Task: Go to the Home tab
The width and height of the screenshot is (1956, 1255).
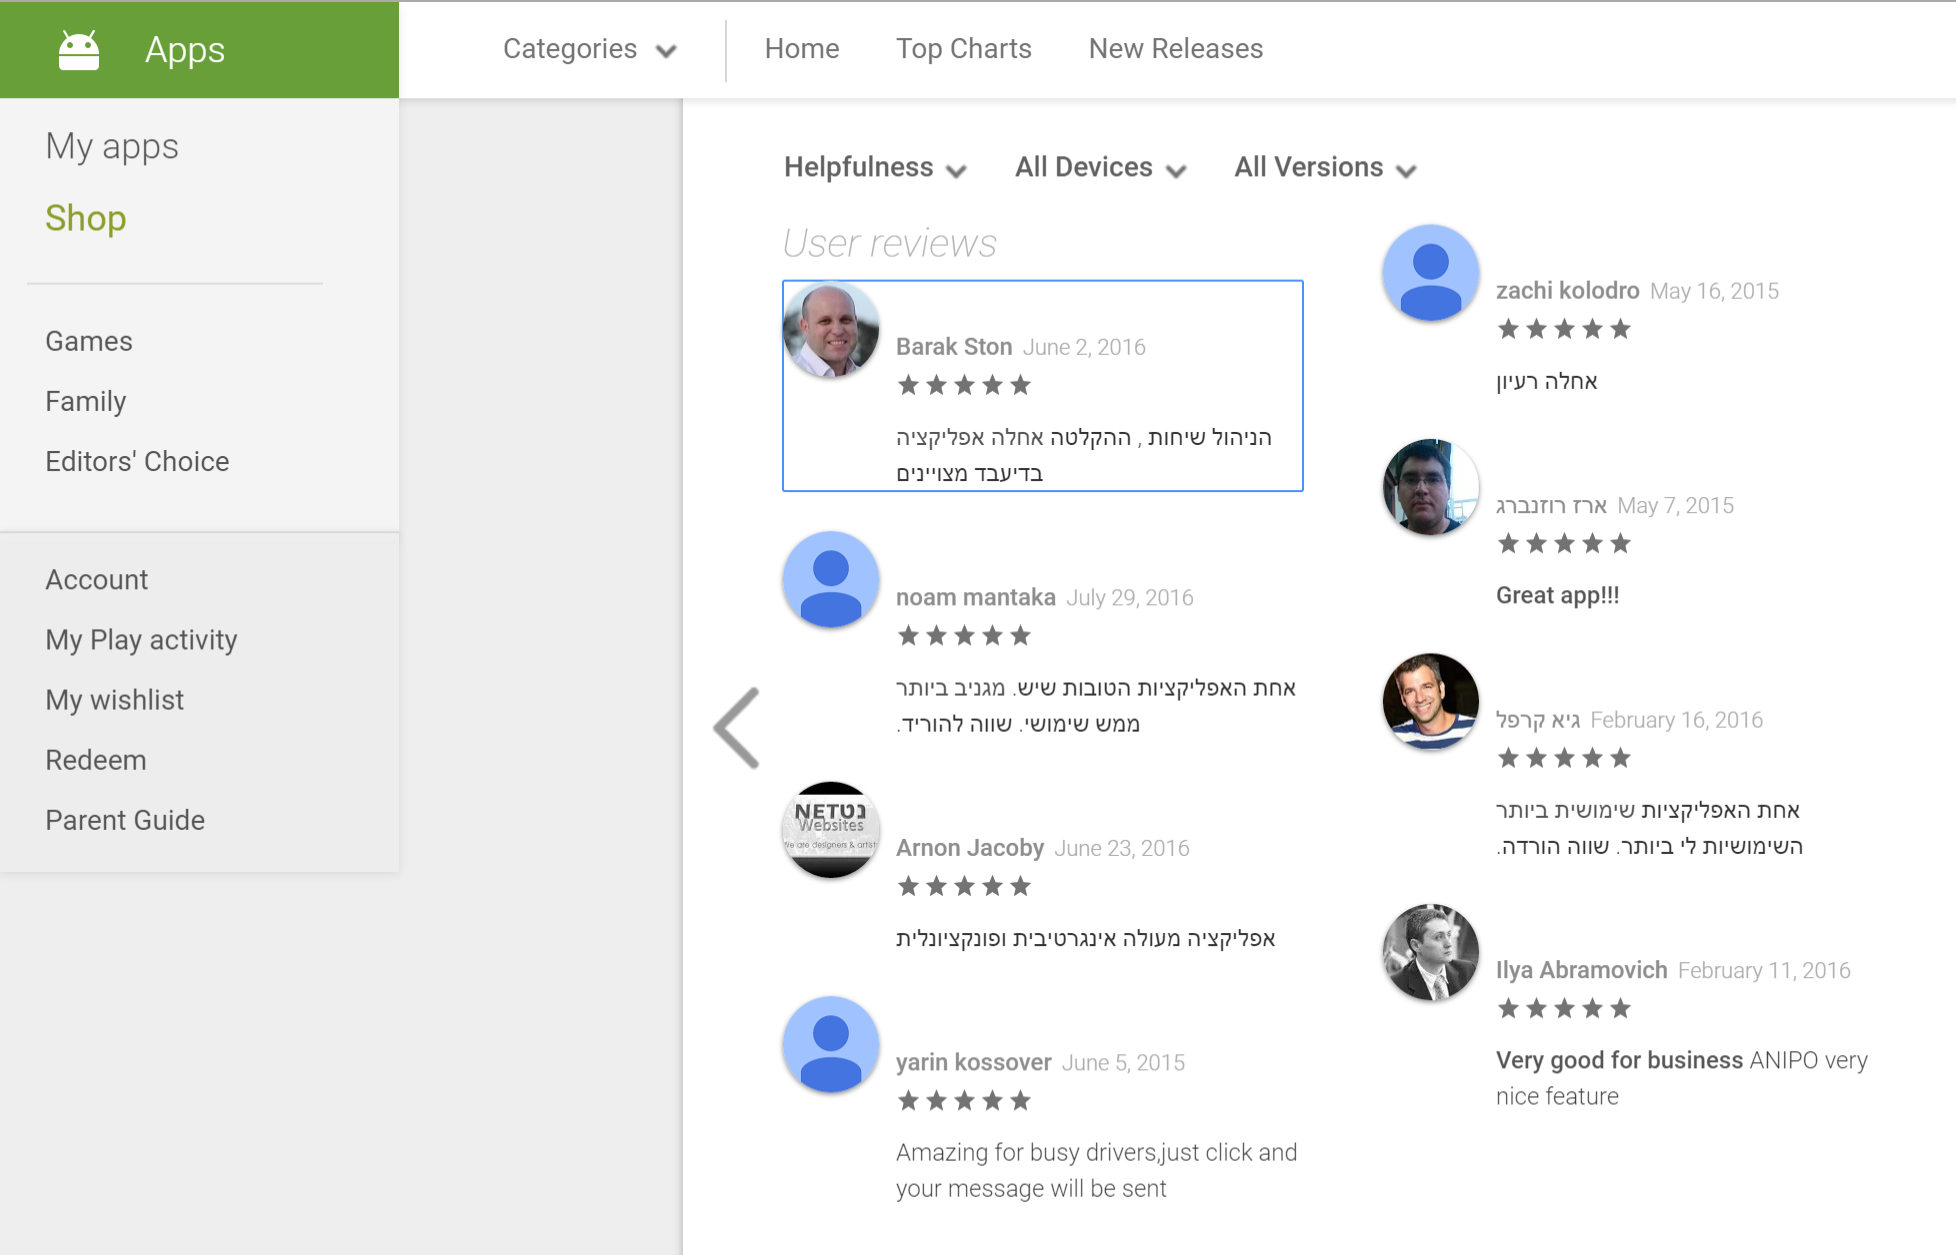Action: [802, 49]
